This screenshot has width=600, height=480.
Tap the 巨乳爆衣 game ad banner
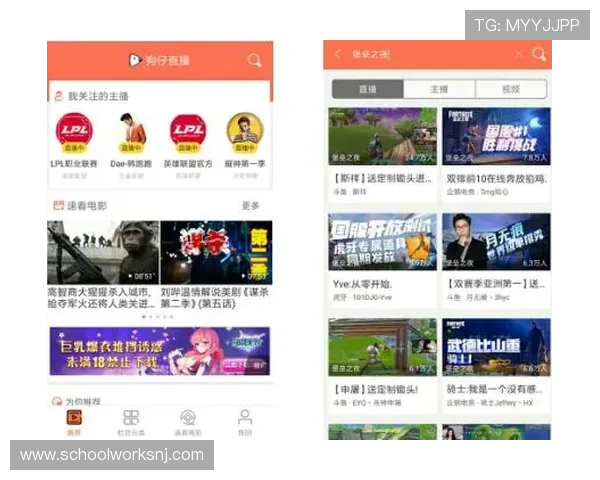pyautogui.click(x=160, y=351)
